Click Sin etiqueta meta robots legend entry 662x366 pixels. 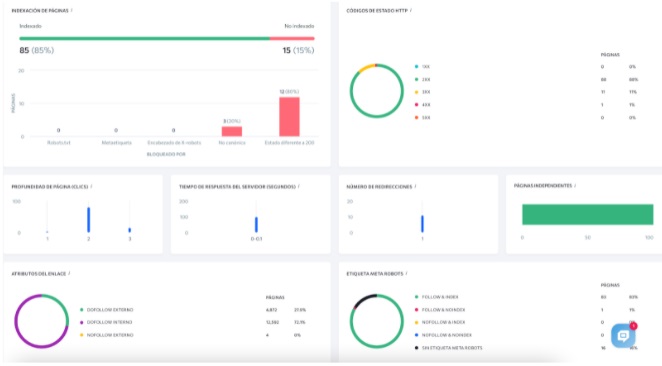coord(448,348)
